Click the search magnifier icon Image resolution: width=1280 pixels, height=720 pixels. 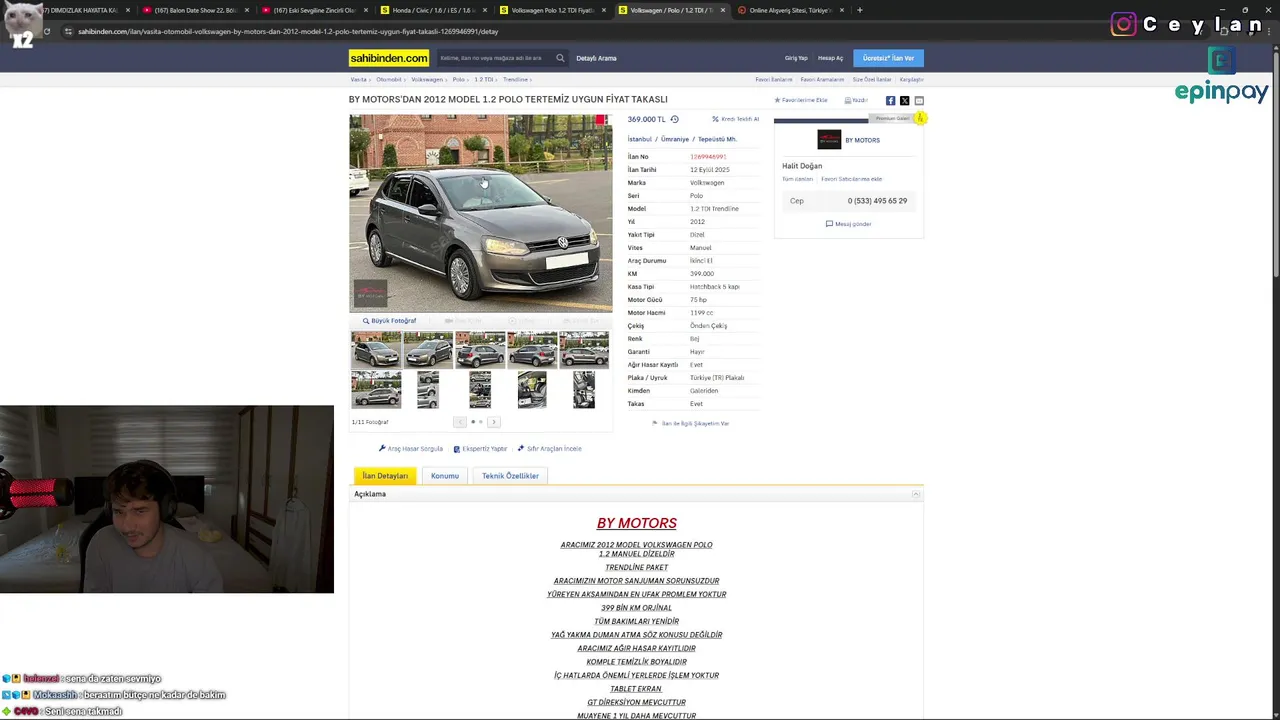tap(560, 58)
